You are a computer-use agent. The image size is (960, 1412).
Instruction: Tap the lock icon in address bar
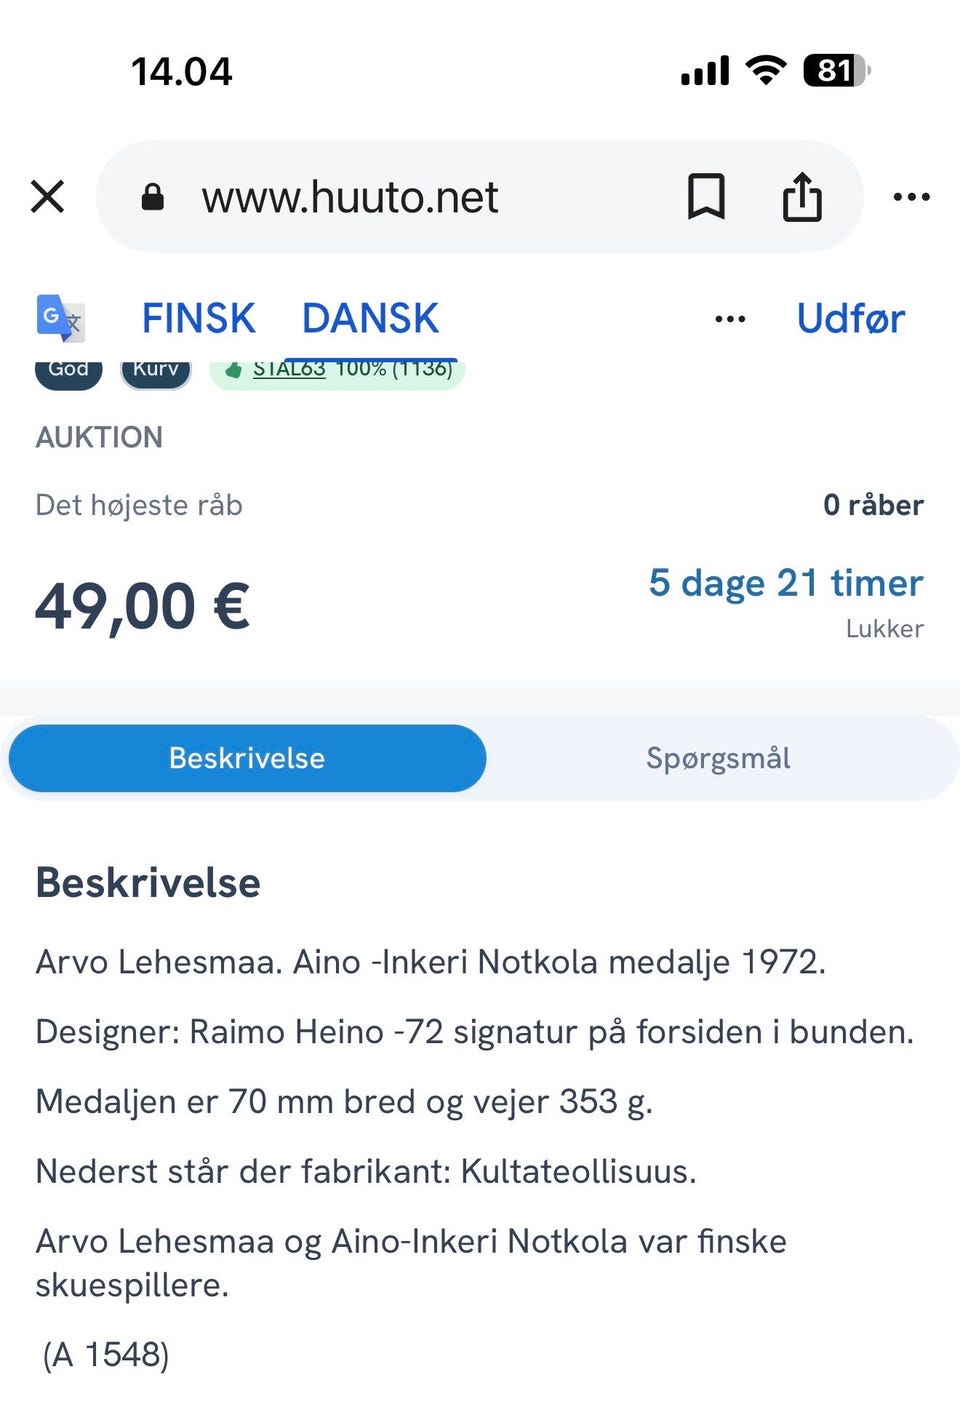coord(152,197)
